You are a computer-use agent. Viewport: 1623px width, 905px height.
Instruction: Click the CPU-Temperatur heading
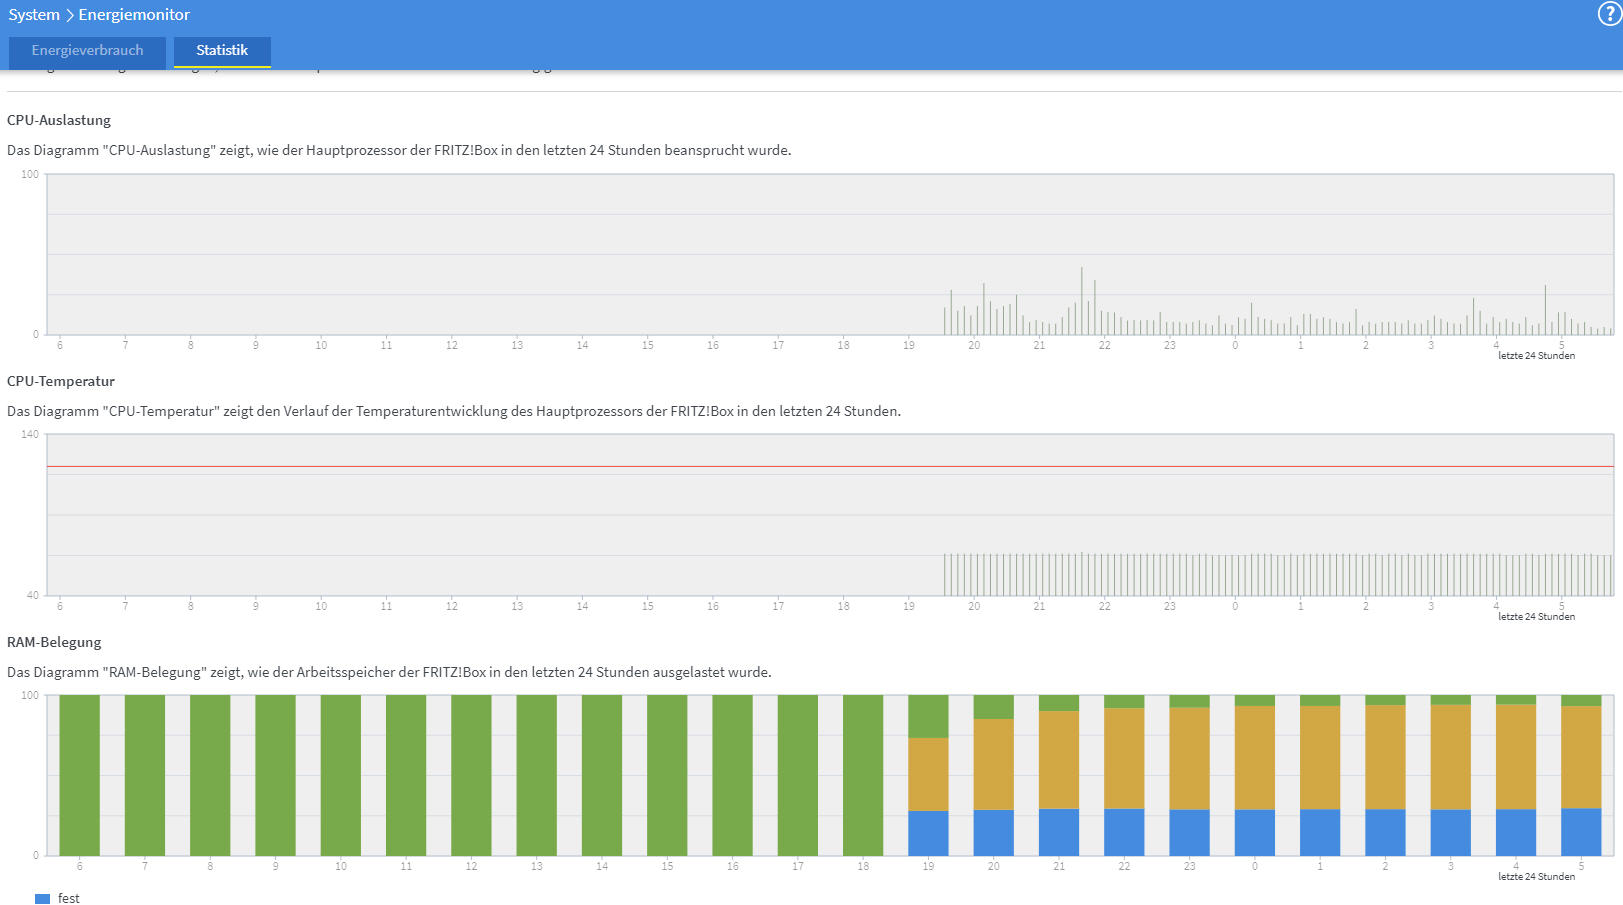click(61, 381)
